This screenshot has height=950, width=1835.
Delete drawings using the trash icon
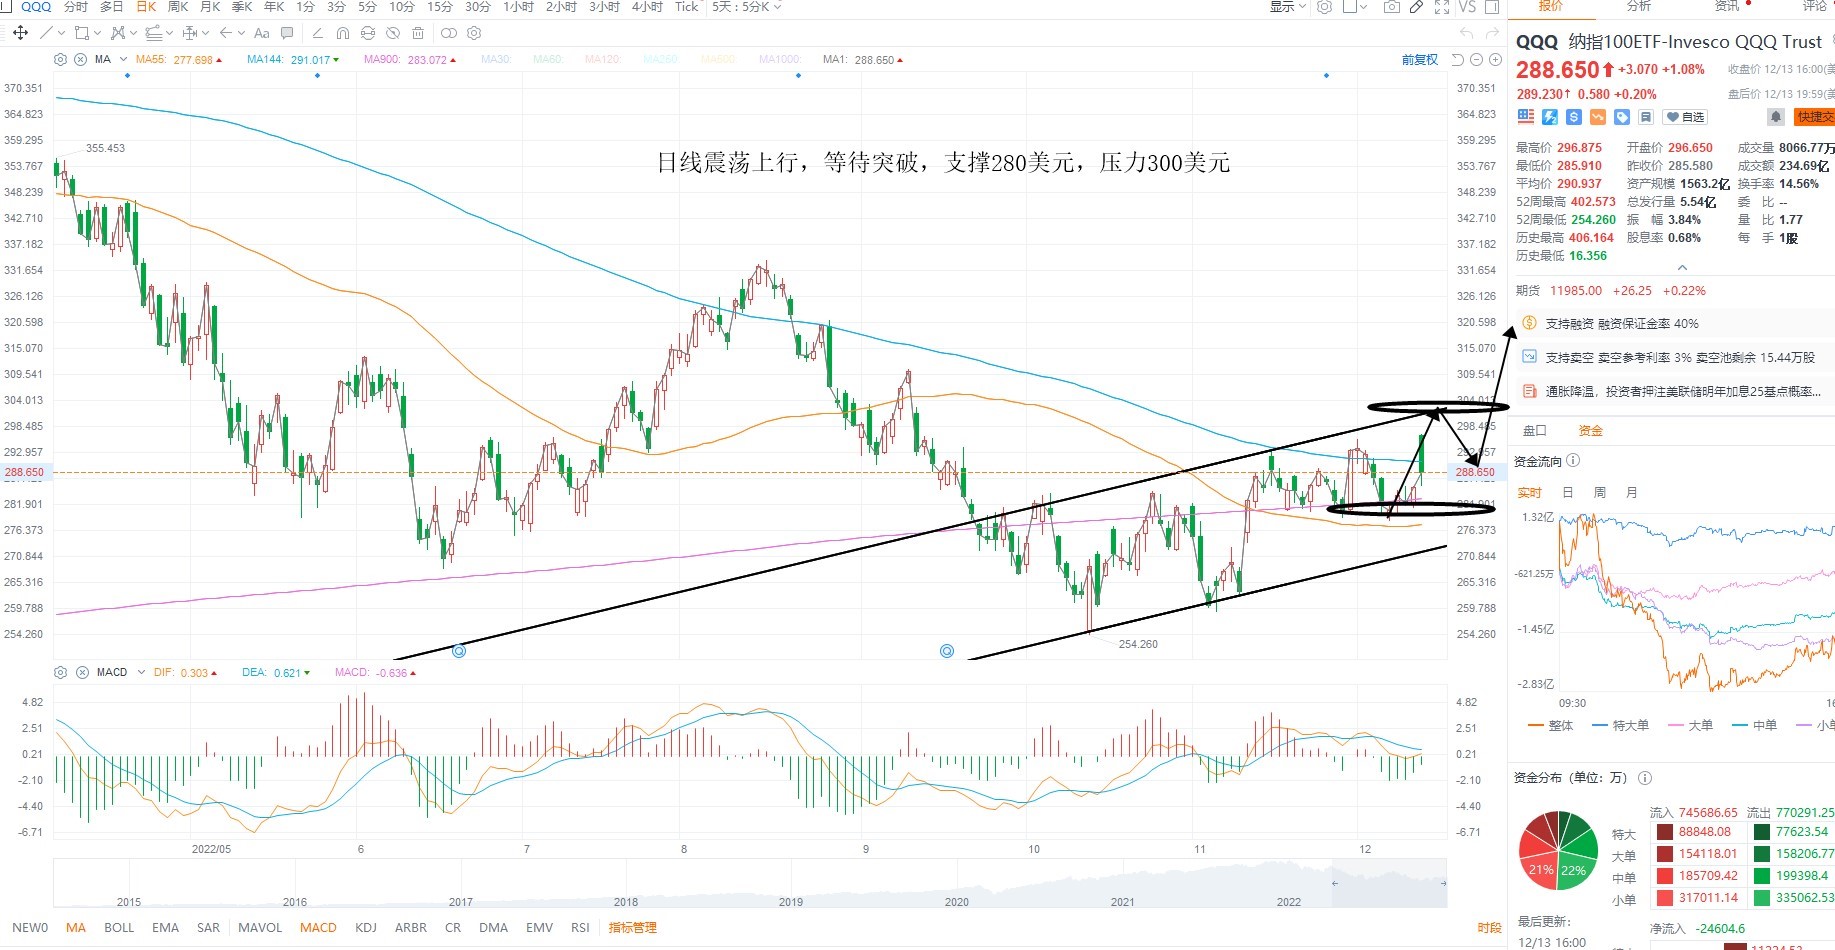pos(418,33)
